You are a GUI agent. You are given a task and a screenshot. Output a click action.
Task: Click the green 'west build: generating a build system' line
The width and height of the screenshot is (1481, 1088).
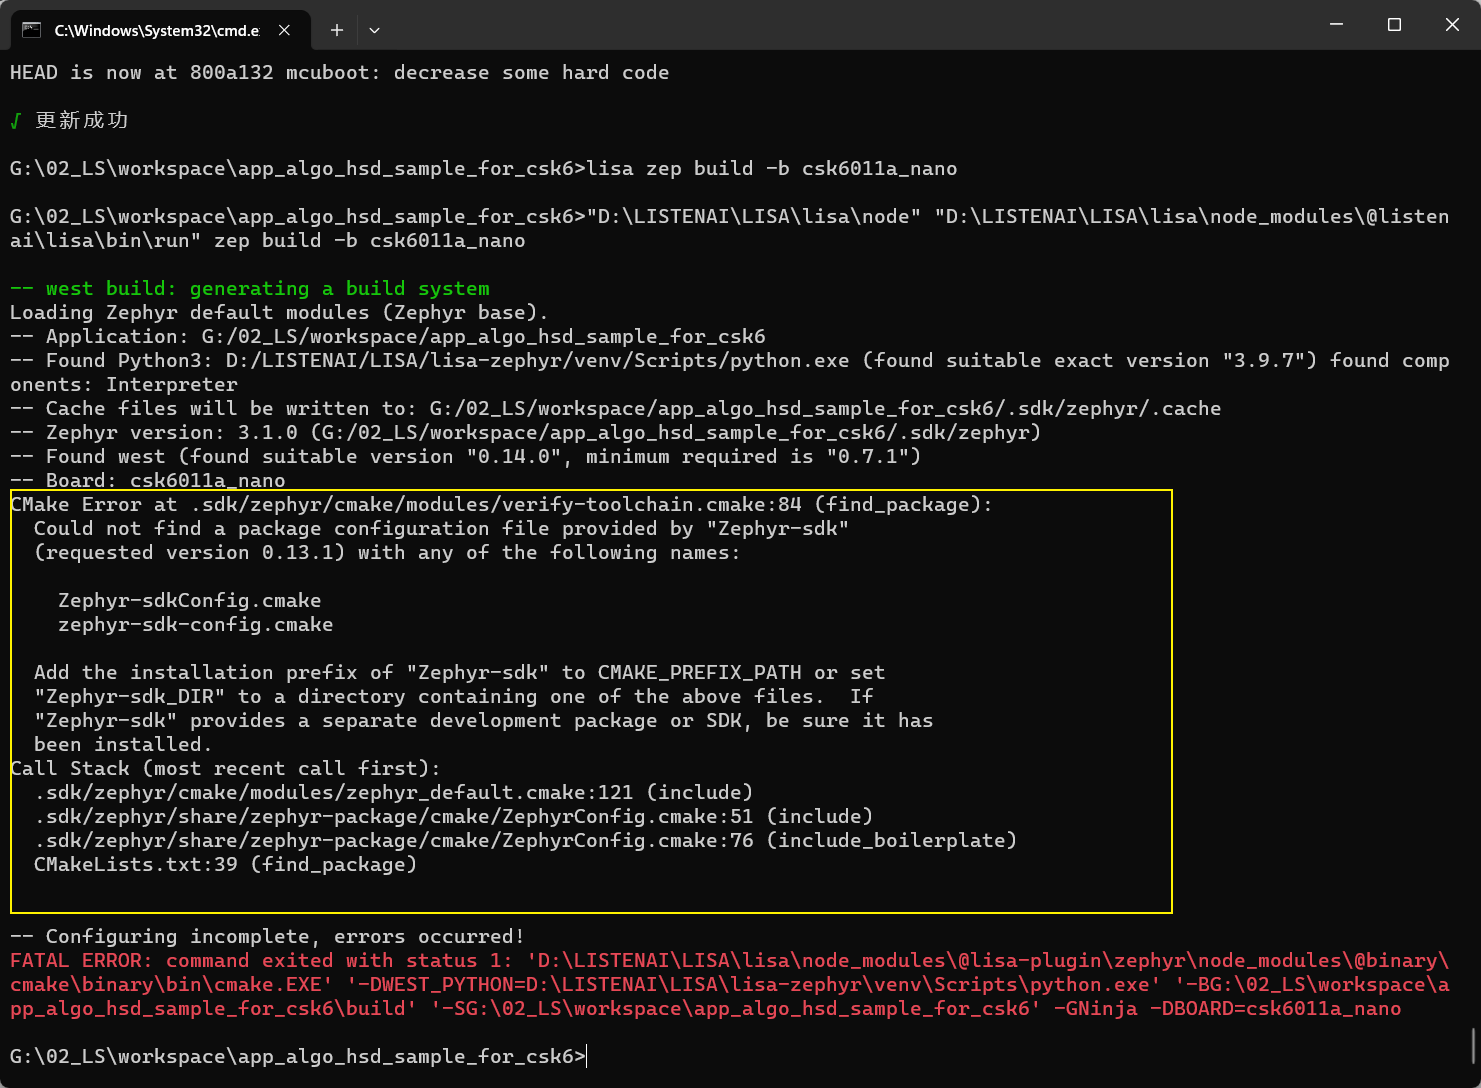(250, 288)
